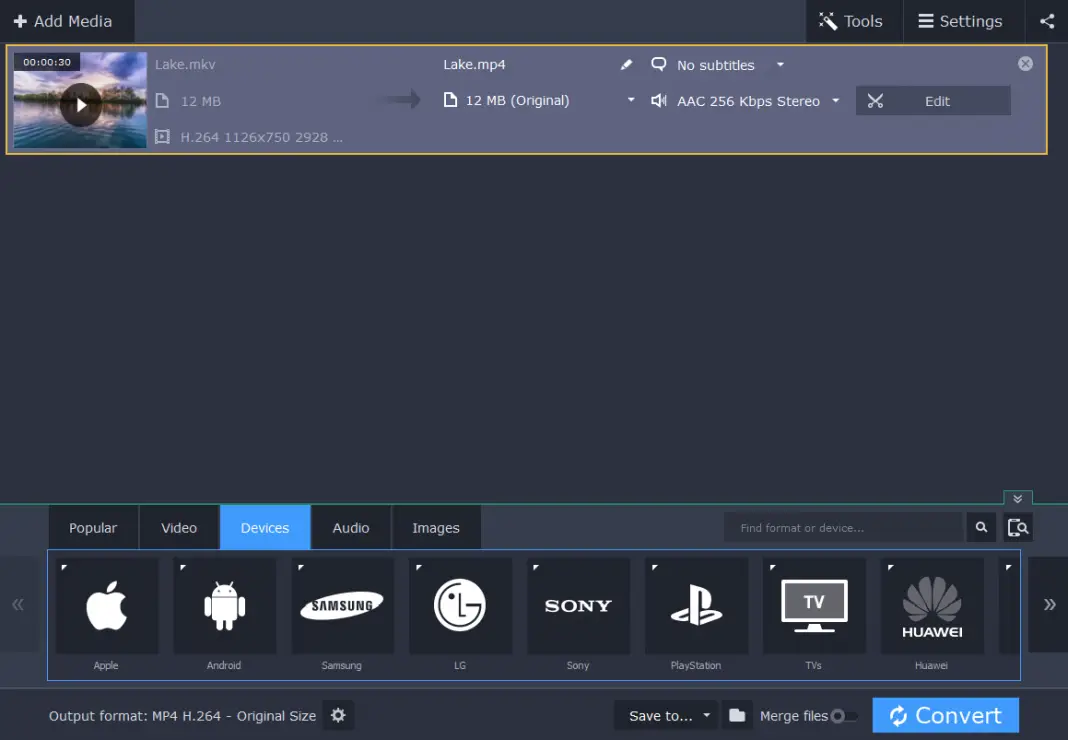Click the Lake.mp4 output name
The width and height of the screenshot is (1068, 740).
[x=475, y=64]
